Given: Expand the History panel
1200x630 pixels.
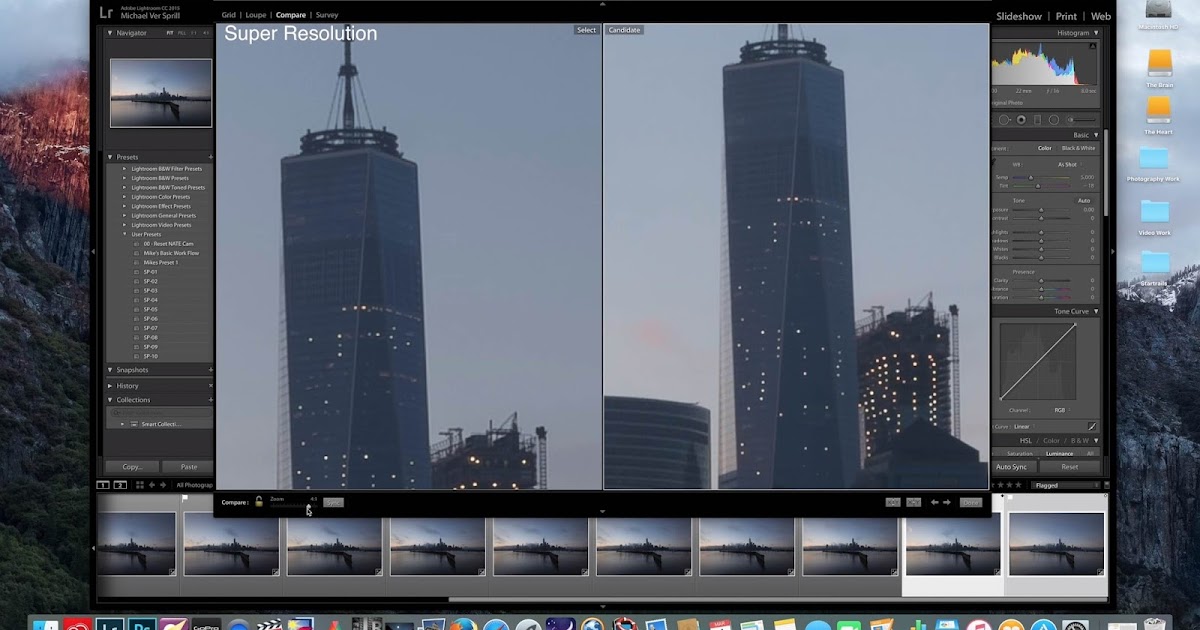Looking at the screenshot, I should tap(111, 385).
